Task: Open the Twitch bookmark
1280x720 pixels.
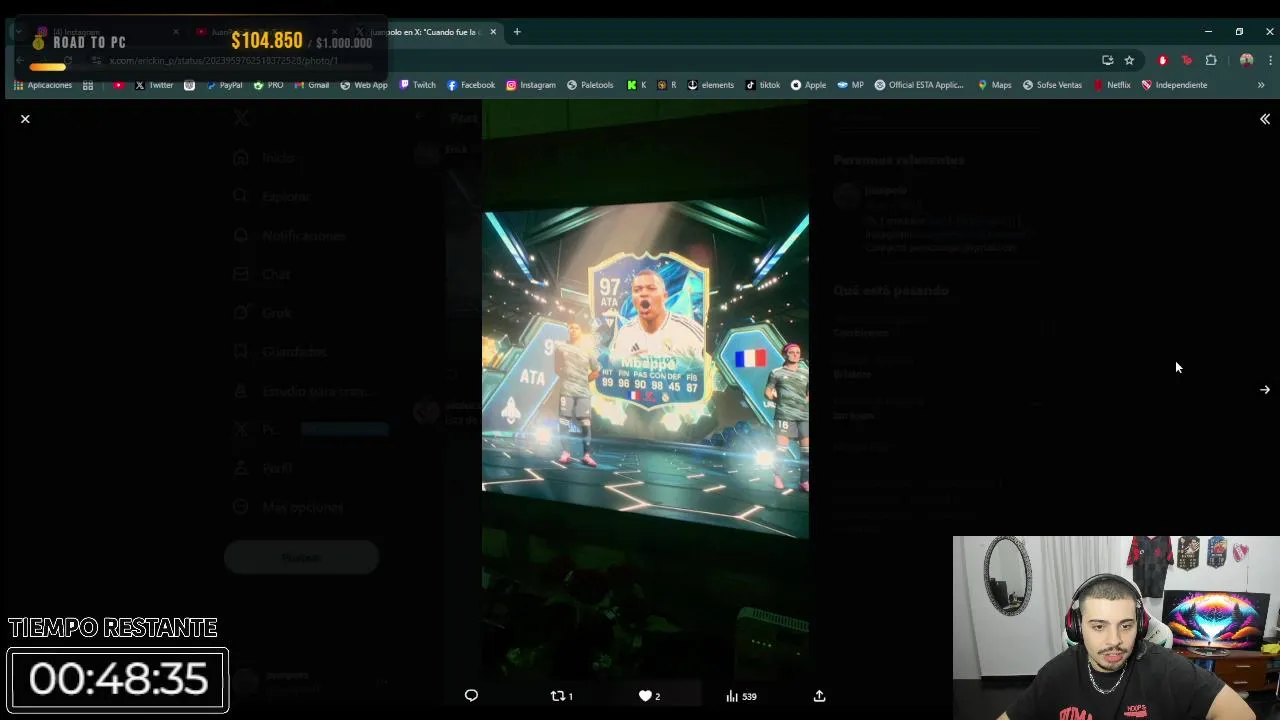Action: pos(417,85)
